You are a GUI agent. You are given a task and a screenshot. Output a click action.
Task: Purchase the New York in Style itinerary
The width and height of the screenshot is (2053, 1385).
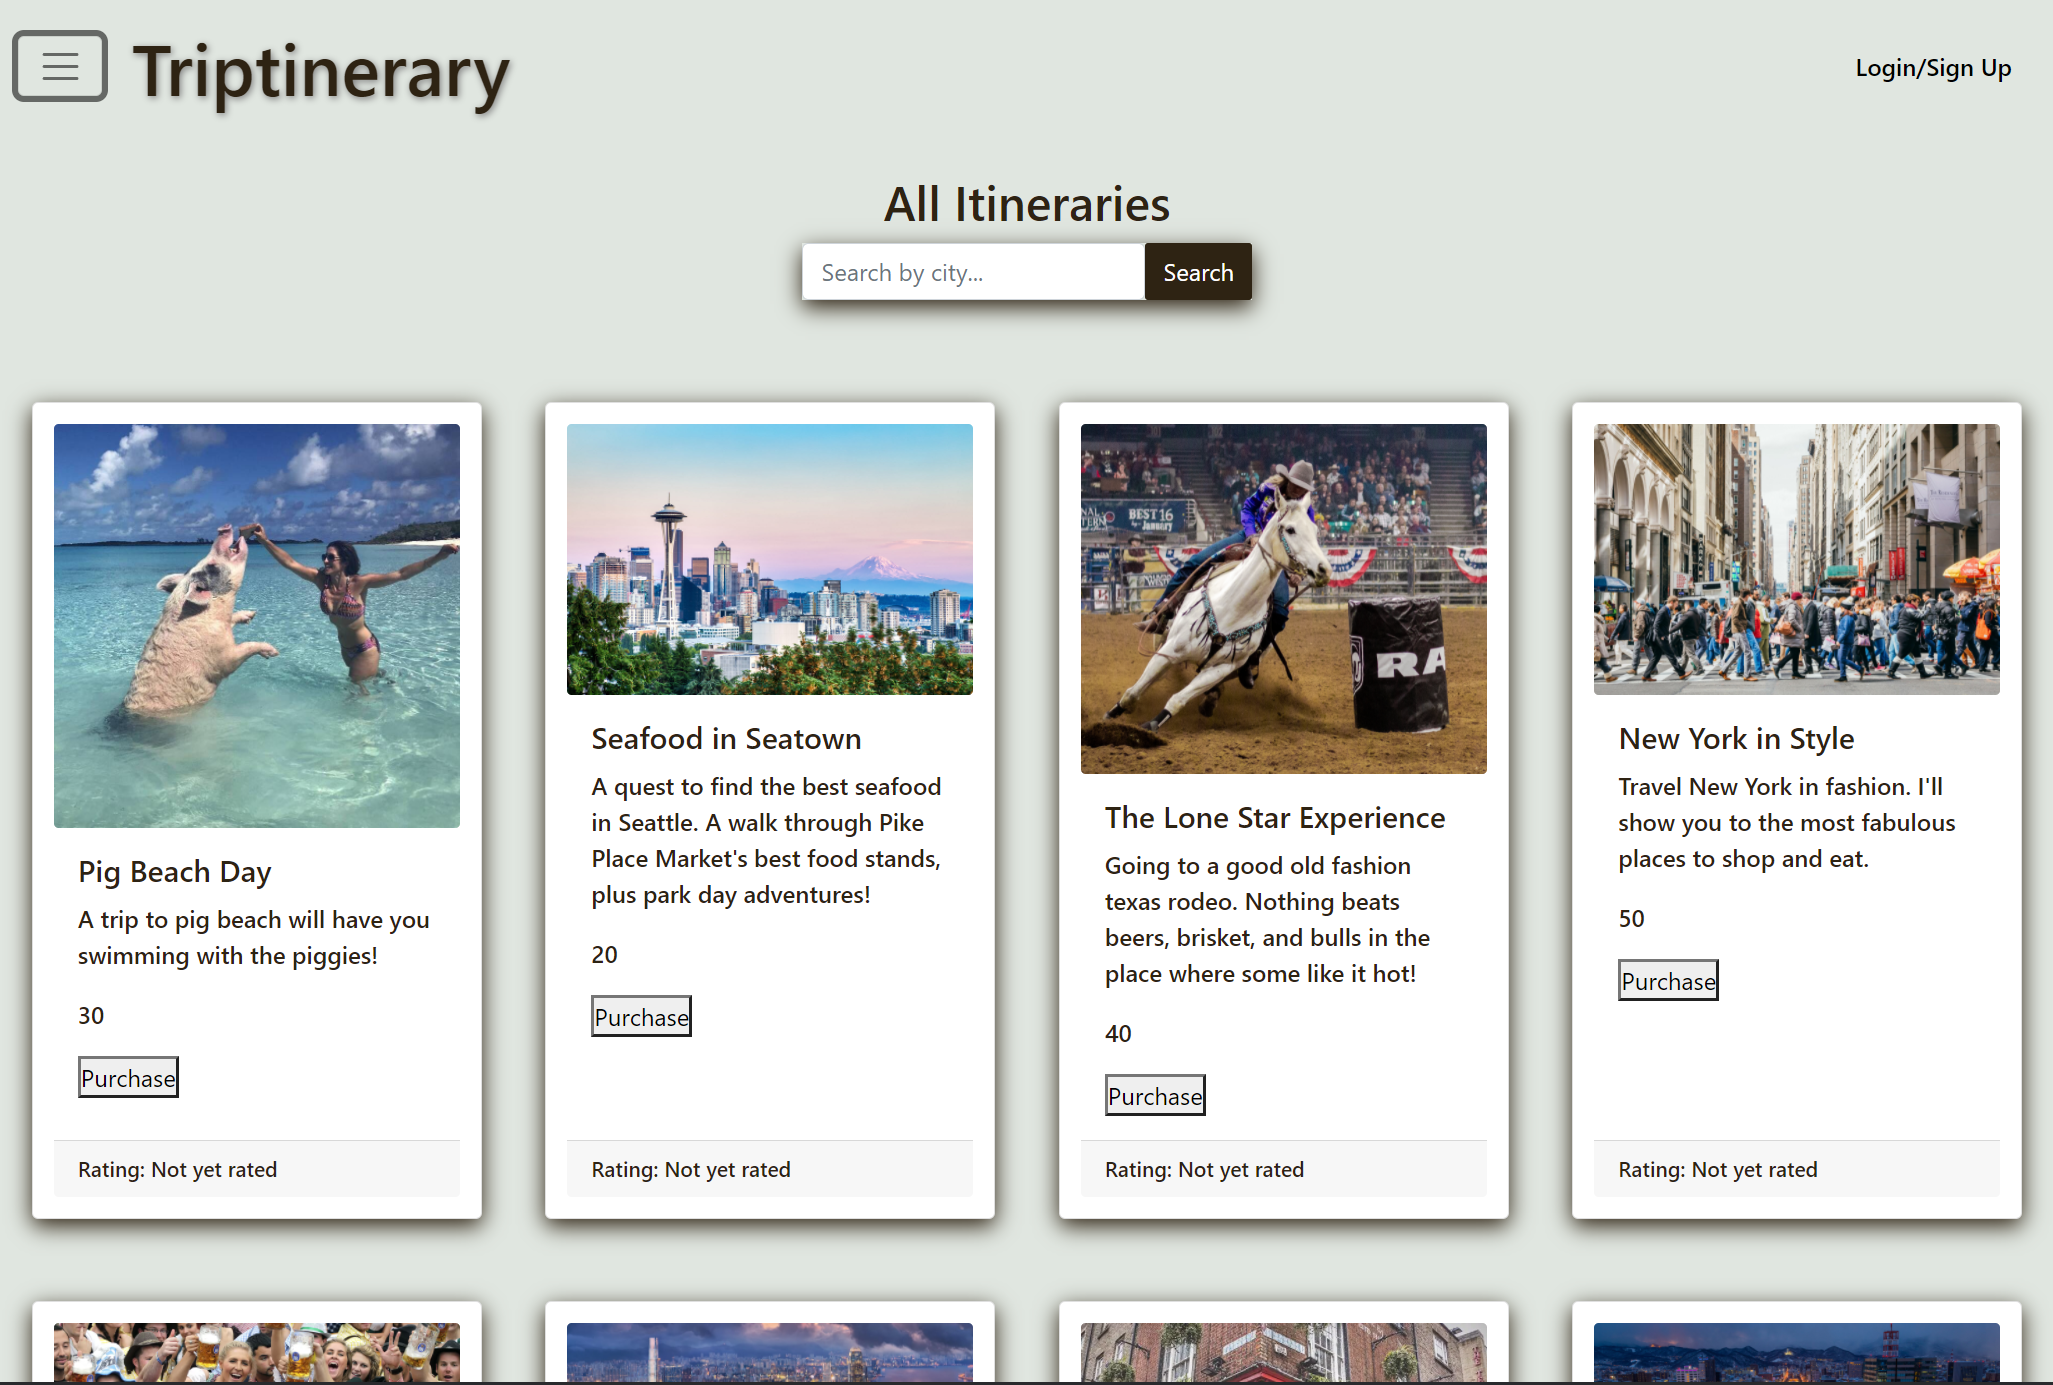[x=1667, y=980]
